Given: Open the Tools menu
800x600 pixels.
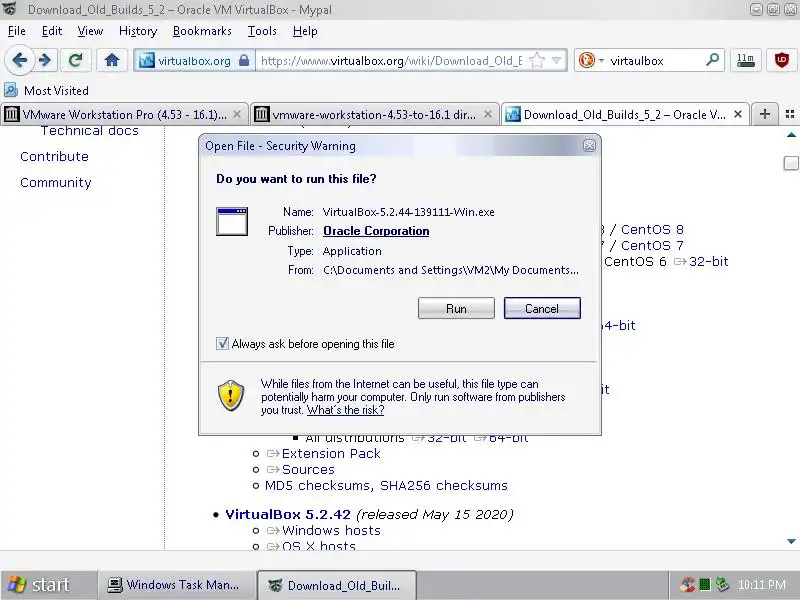Looking at the screenshot, I should pos(262,31).
